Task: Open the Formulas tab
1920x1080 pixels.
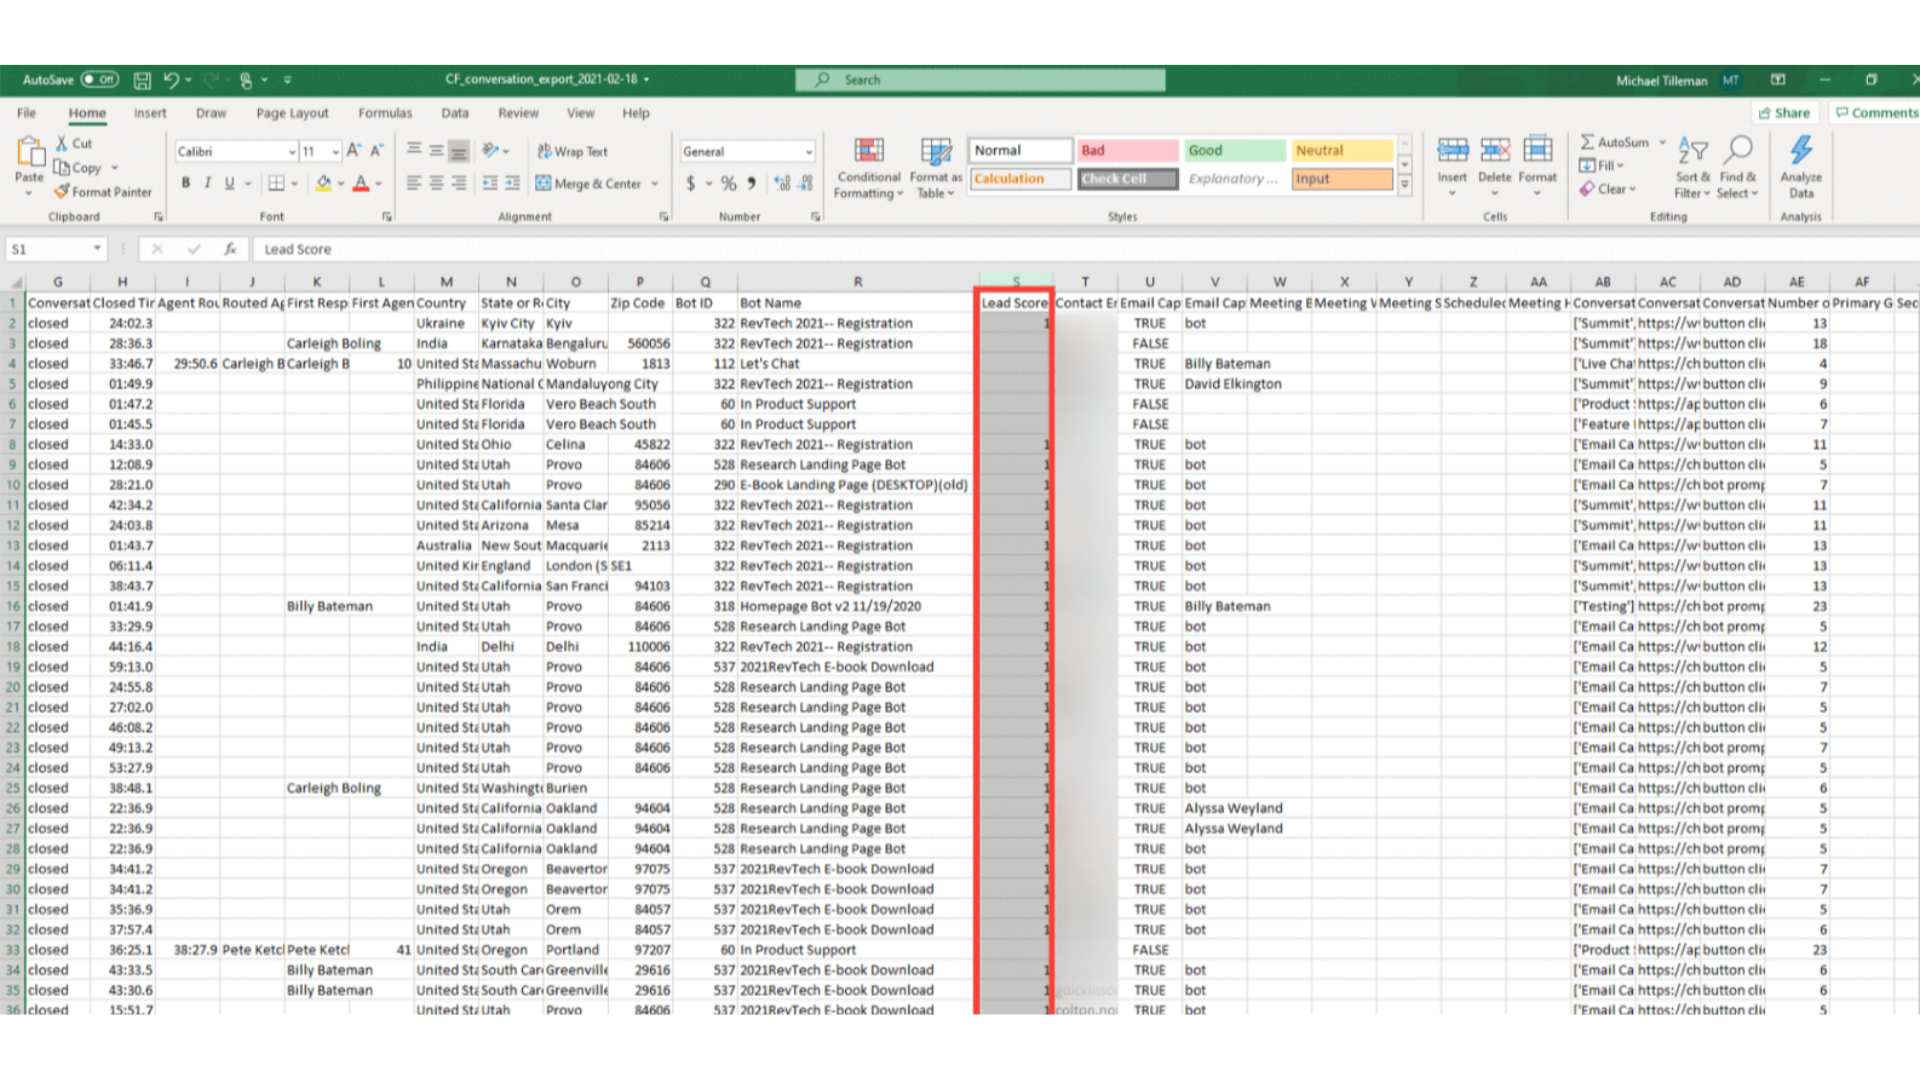Action: pyautogui.click(x=385, y=113)
